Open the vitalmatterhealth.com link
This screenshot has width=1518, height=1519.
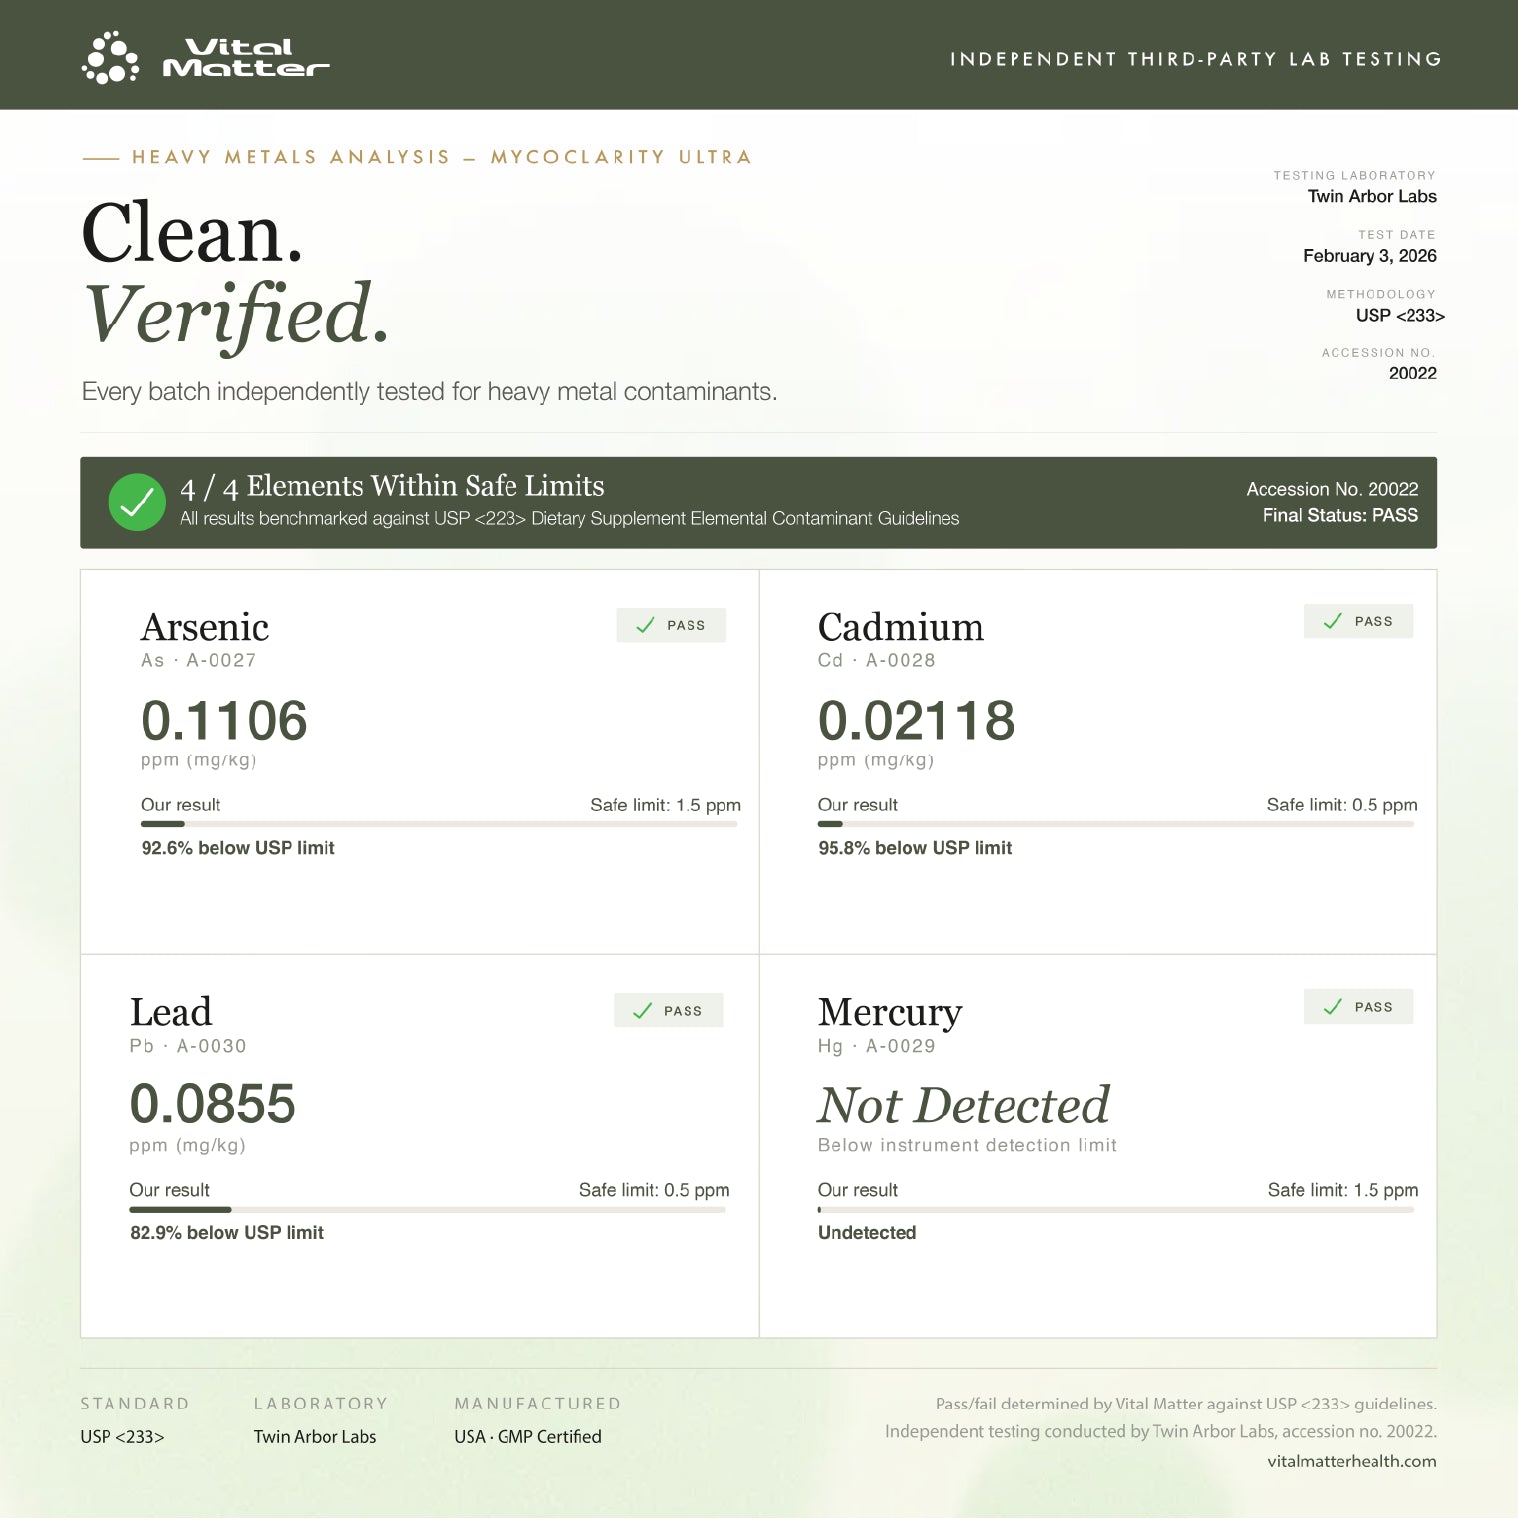click(x=1351, y=1461)
